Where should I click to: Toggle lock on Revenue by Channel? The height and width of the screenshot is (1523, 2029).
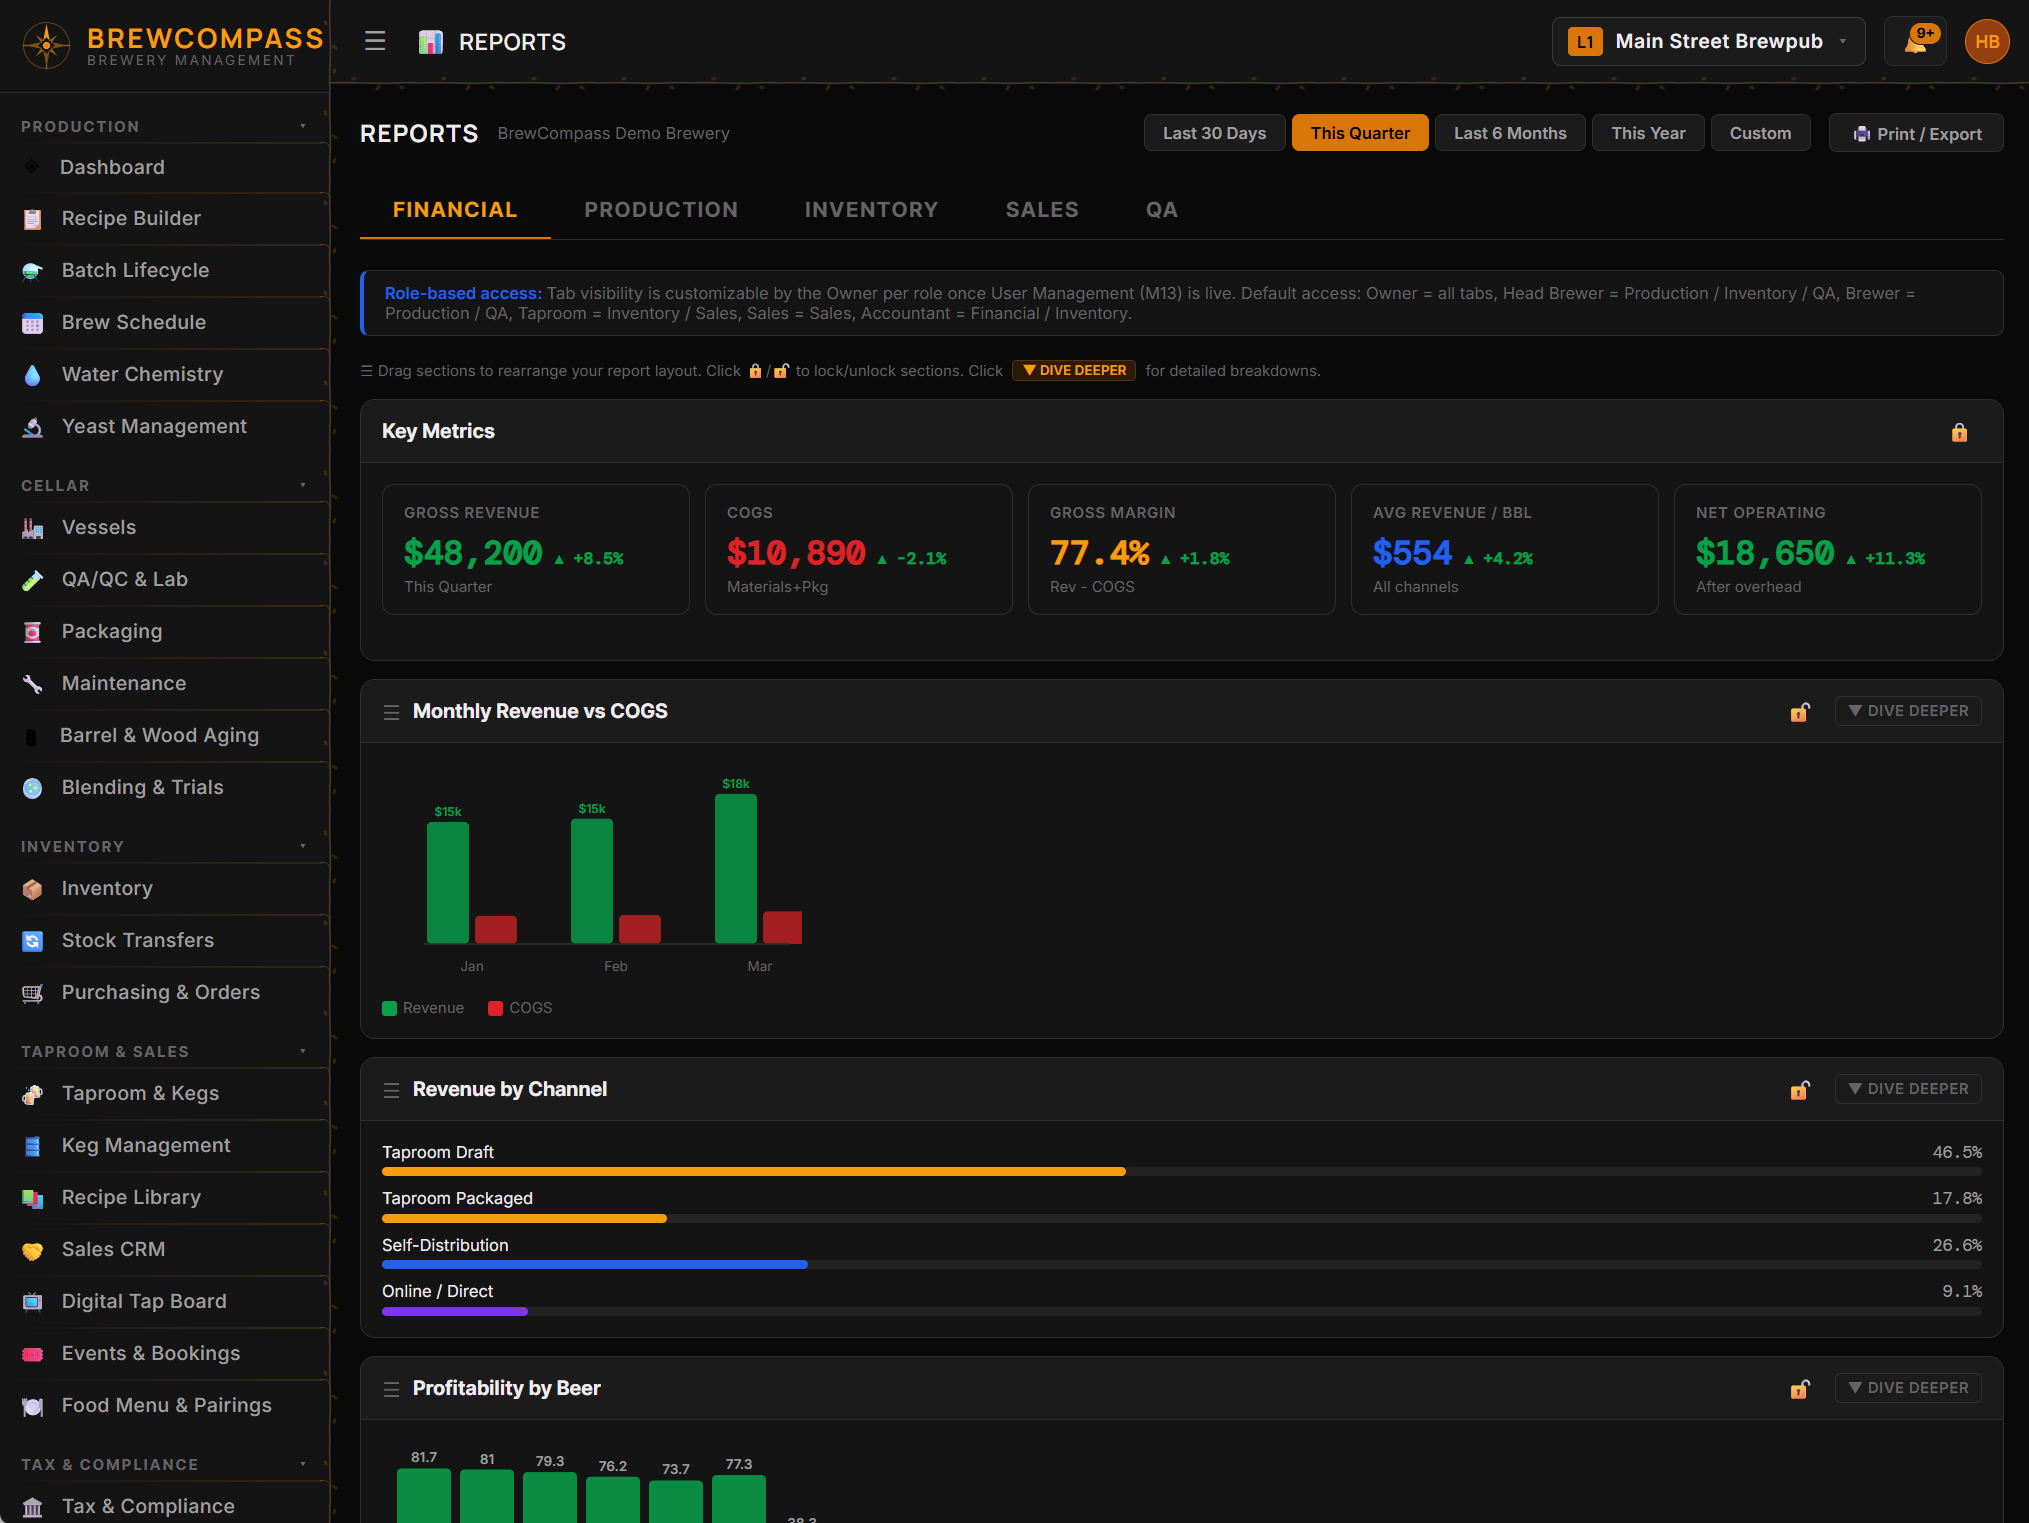[1800, 1090]
